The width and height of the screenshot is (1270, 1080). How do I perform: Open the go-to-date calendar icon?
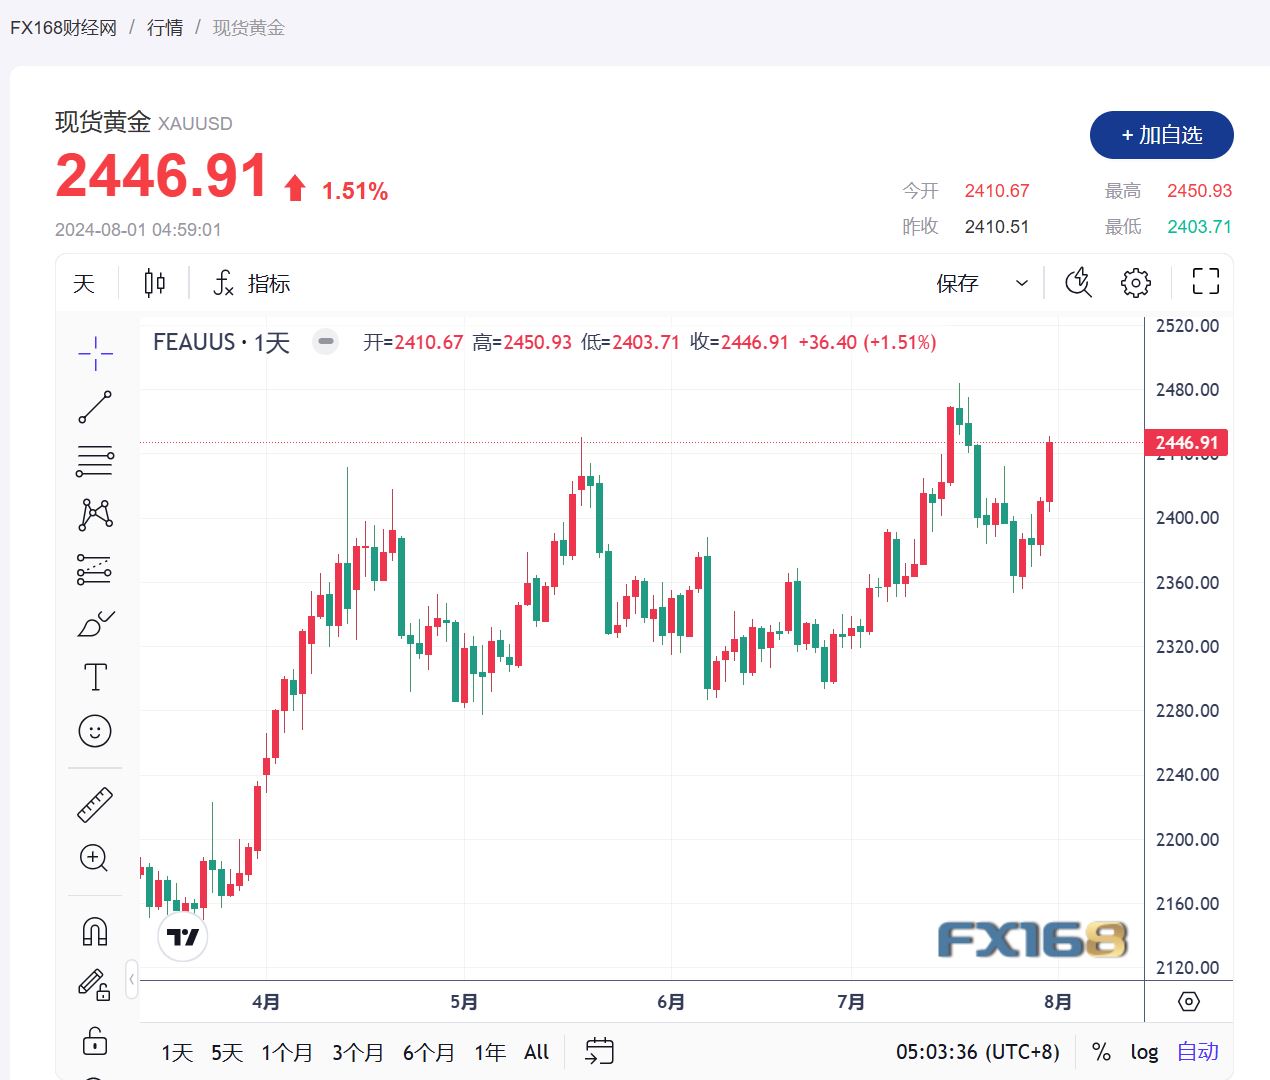tap(599, 1051)
